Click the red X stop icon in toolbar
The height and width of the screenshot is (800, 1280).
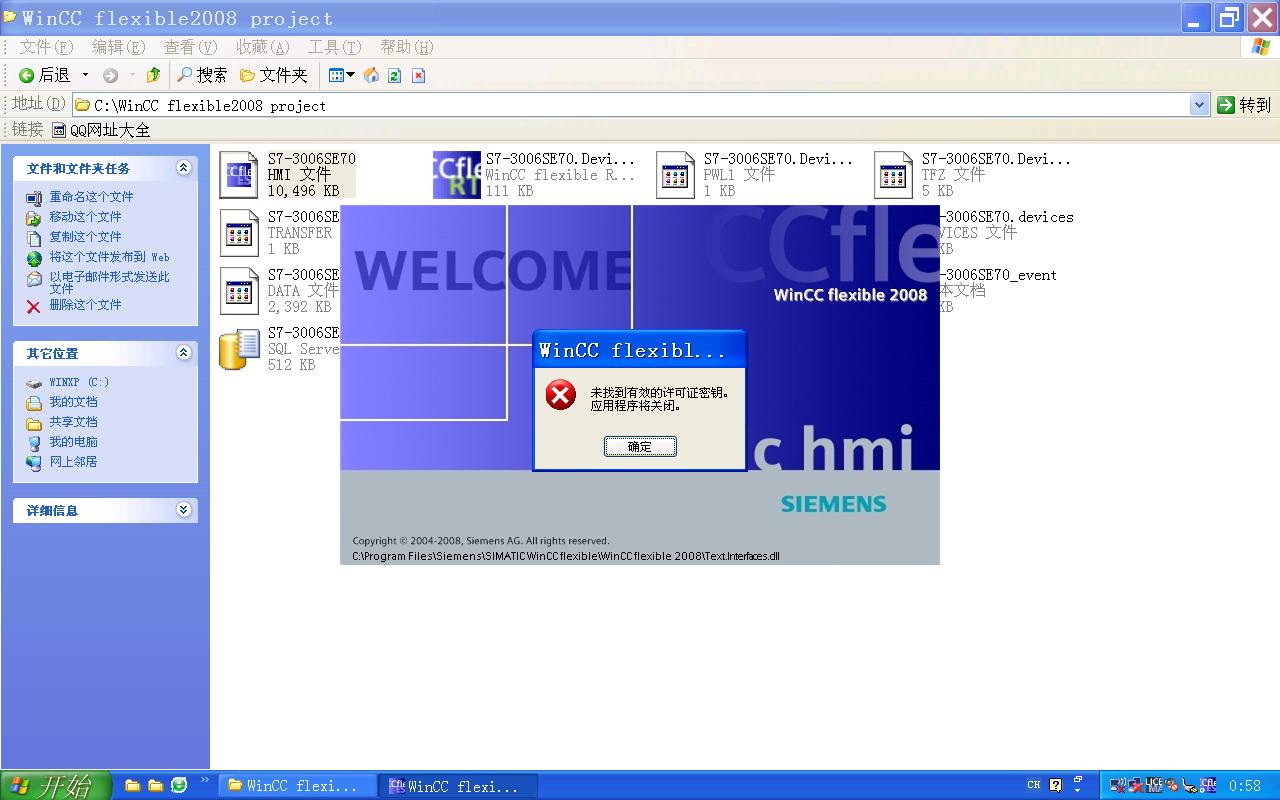[419, 75]
